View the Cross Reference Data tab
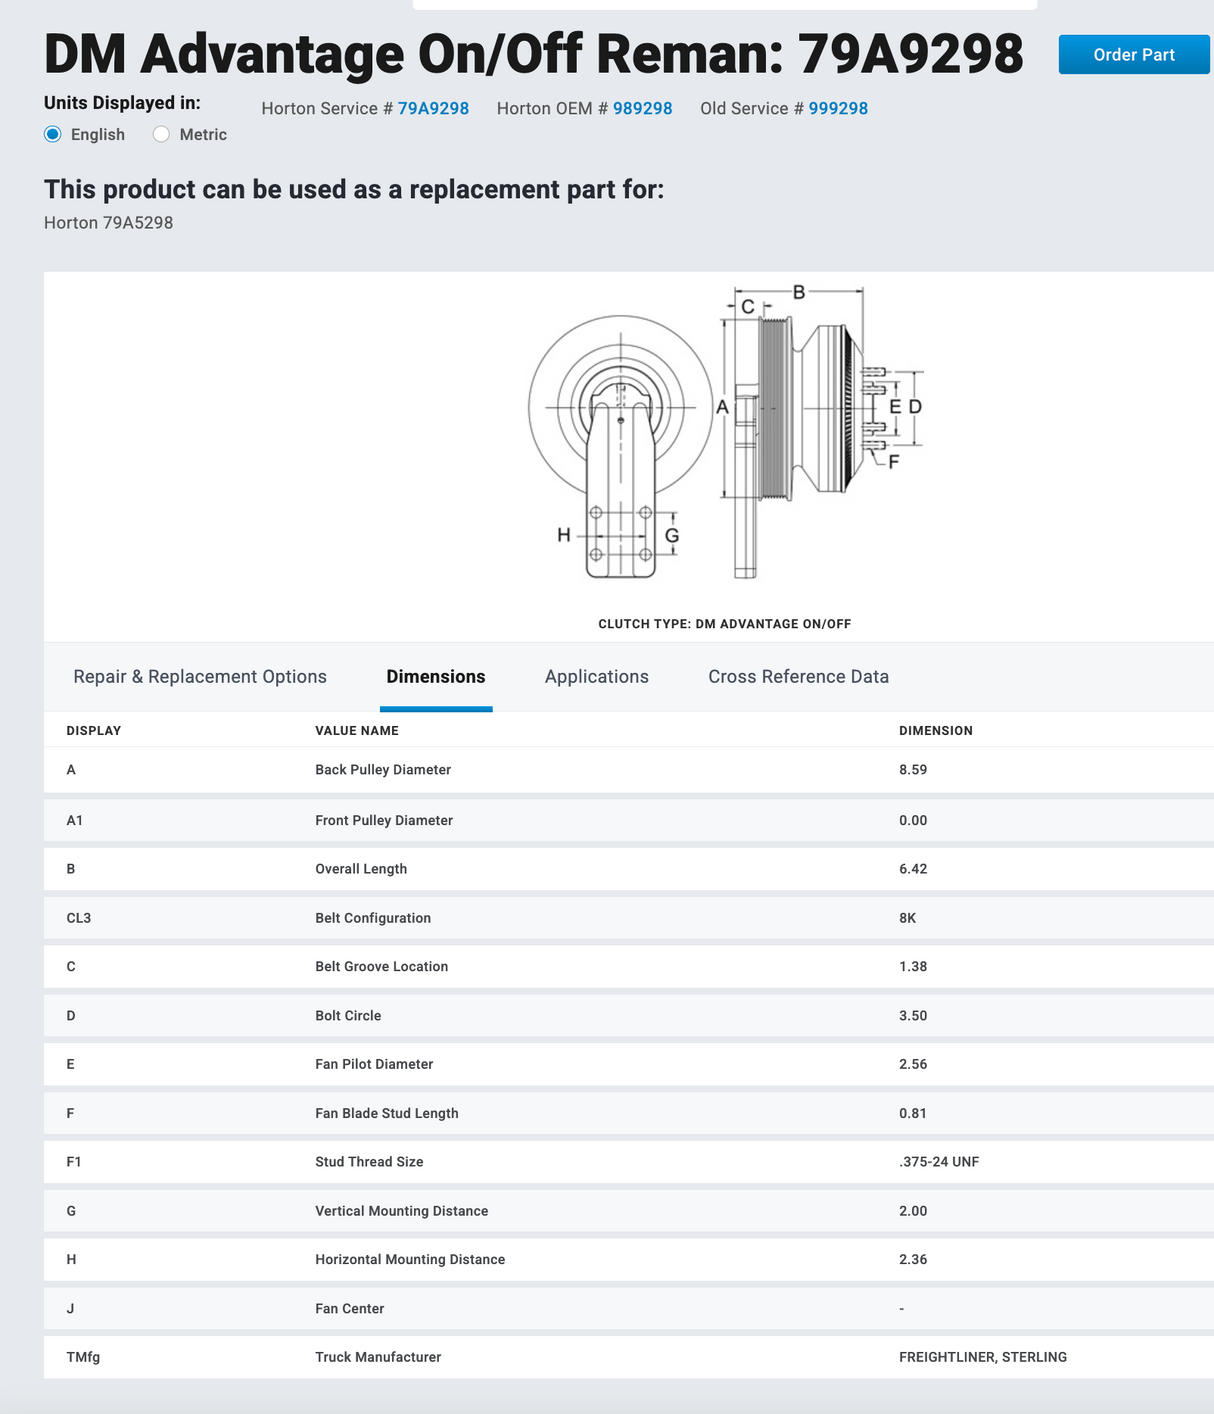The image size is (1214, 1414). coord(798,677)
